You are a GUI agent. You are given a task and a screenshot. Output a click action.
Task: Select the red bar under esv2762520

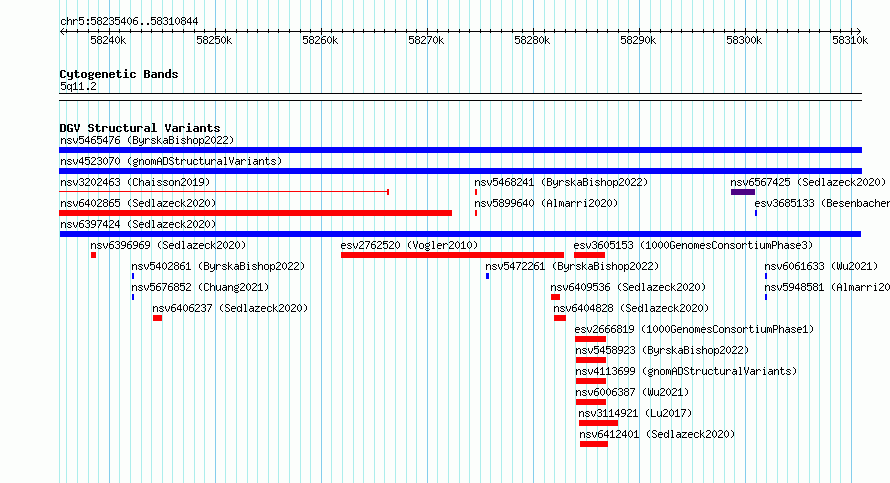[x=452, y=255]
